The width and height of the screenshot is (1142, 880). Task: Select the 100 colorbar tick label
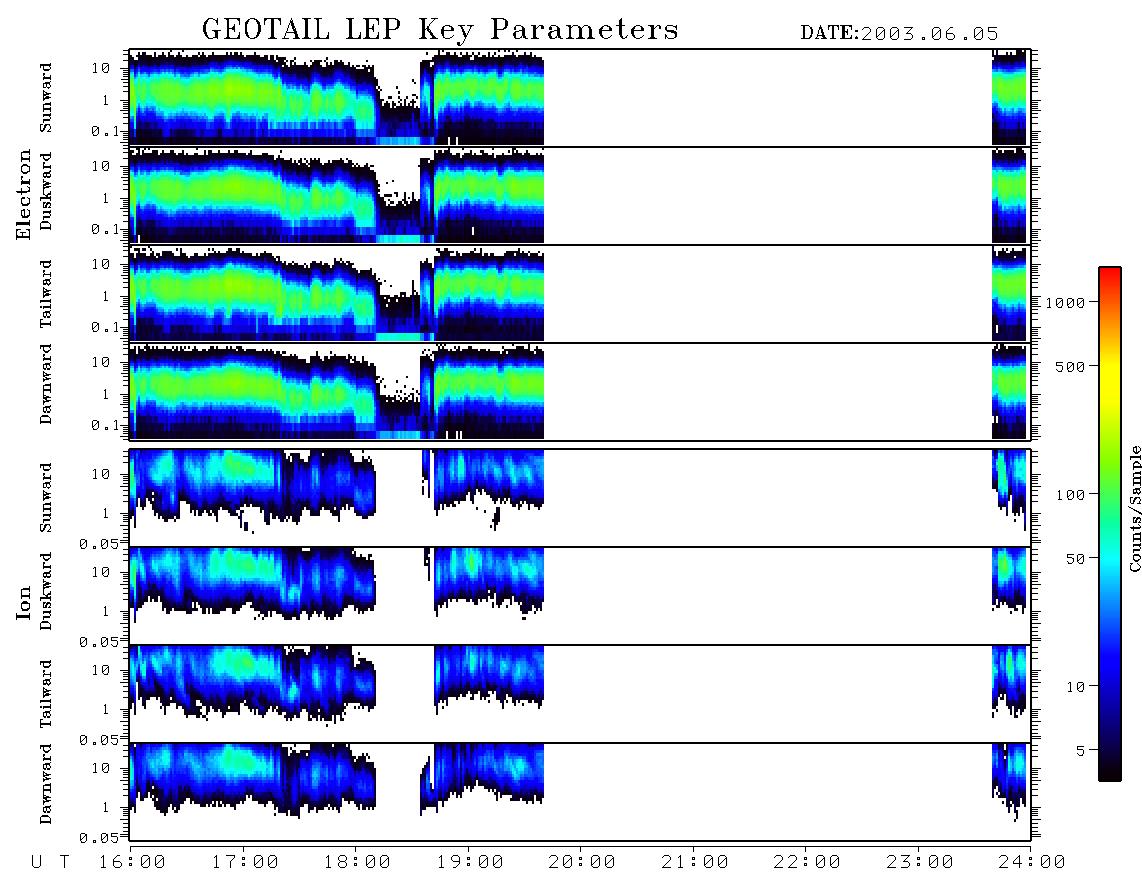(x=1070, y=495)
